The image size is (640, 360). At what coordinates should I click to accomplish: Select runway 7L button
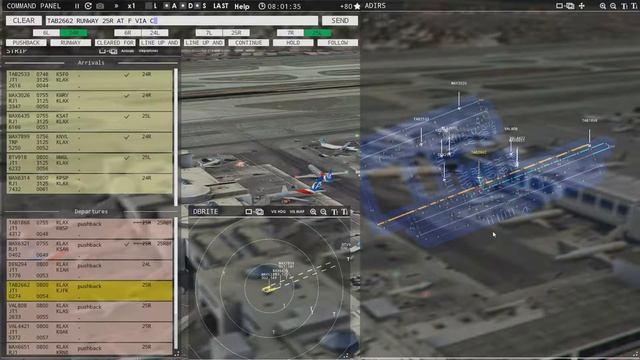tap(209, 33)
